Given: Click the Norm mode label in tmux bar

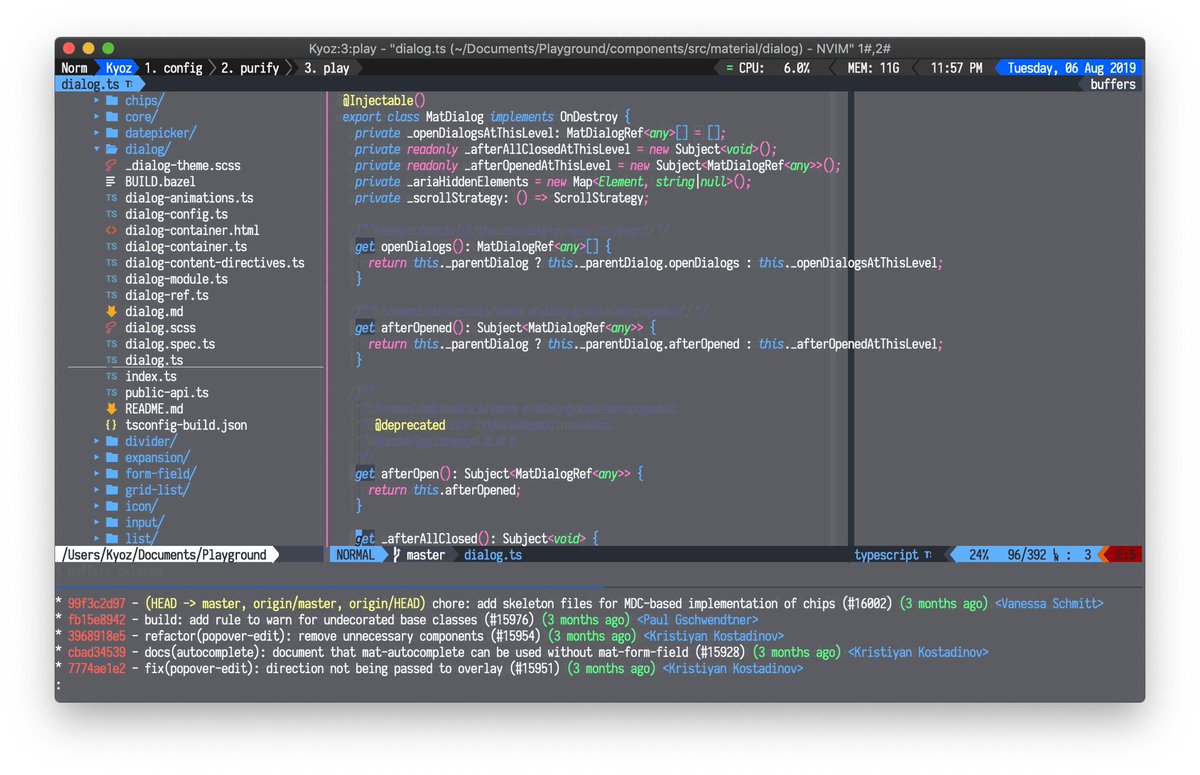Looking at the screenshot, I should 74,68.
